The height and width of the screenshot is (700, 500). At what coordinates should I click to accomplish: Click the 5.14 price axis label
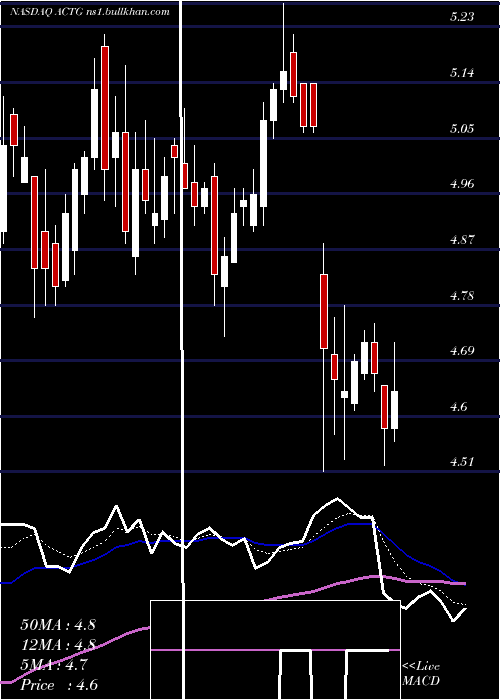[462, 72]
